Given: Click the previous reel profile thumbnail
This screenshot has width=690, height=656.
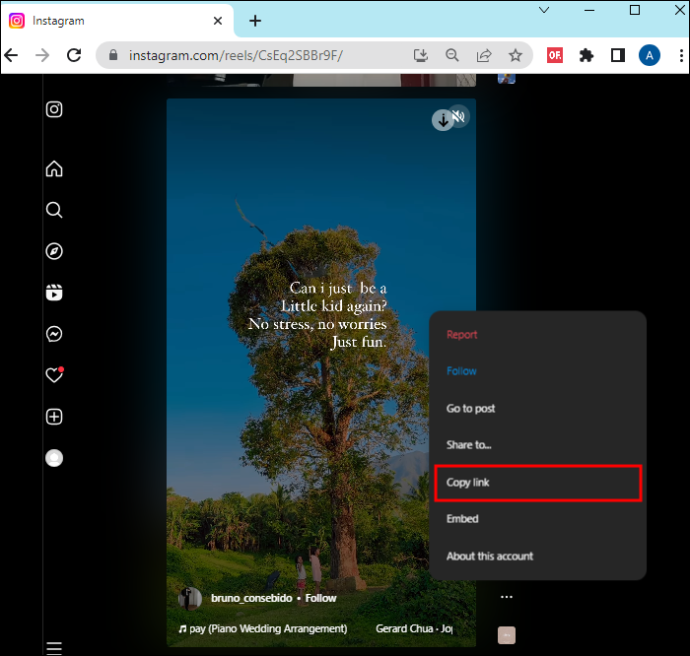Looking at the screenshot, I should pyautogui.click(x=506, y=78).
